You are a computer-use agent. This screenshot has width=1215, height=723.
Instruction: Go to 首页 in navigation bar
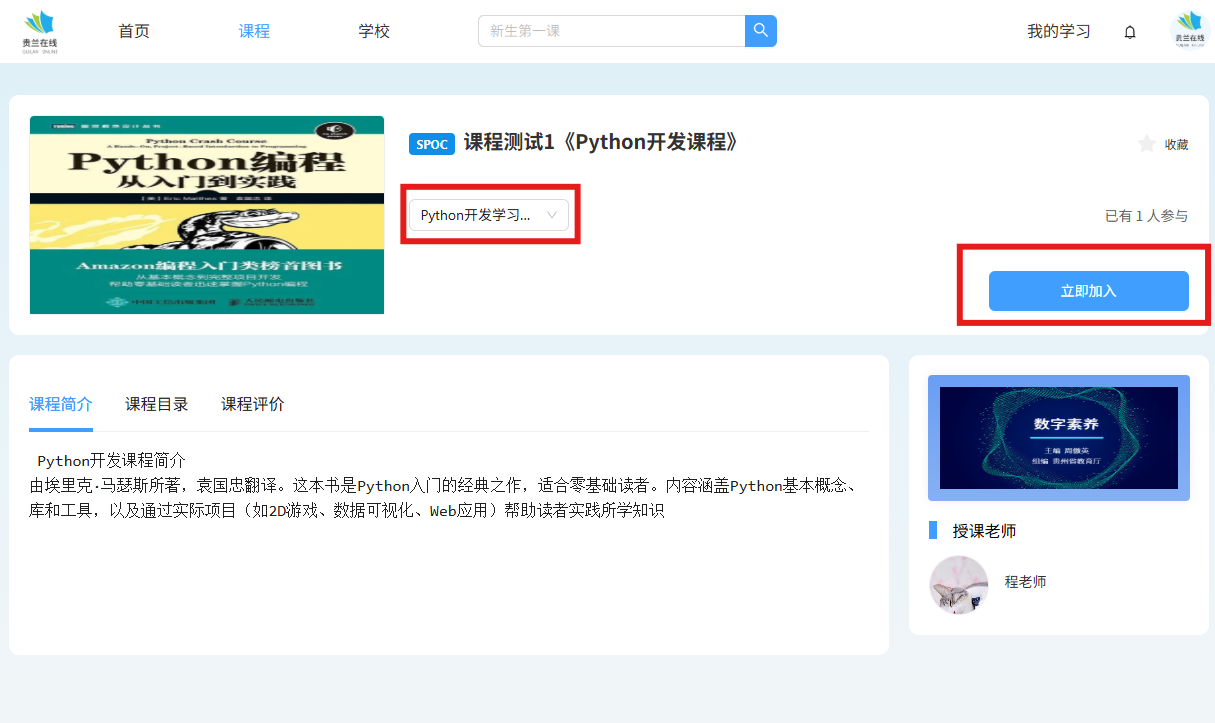(134, 31)
